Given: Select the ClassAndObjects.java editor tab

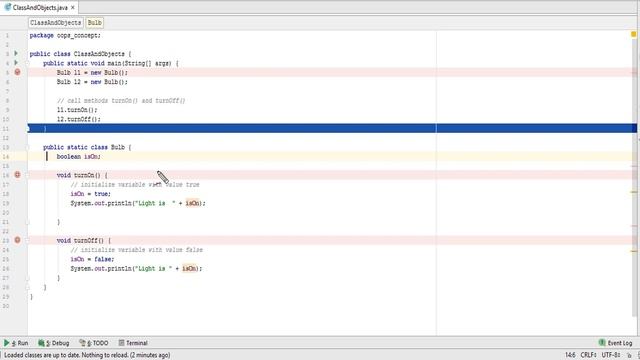Looking at the screenshot, I should pos(39,7).
